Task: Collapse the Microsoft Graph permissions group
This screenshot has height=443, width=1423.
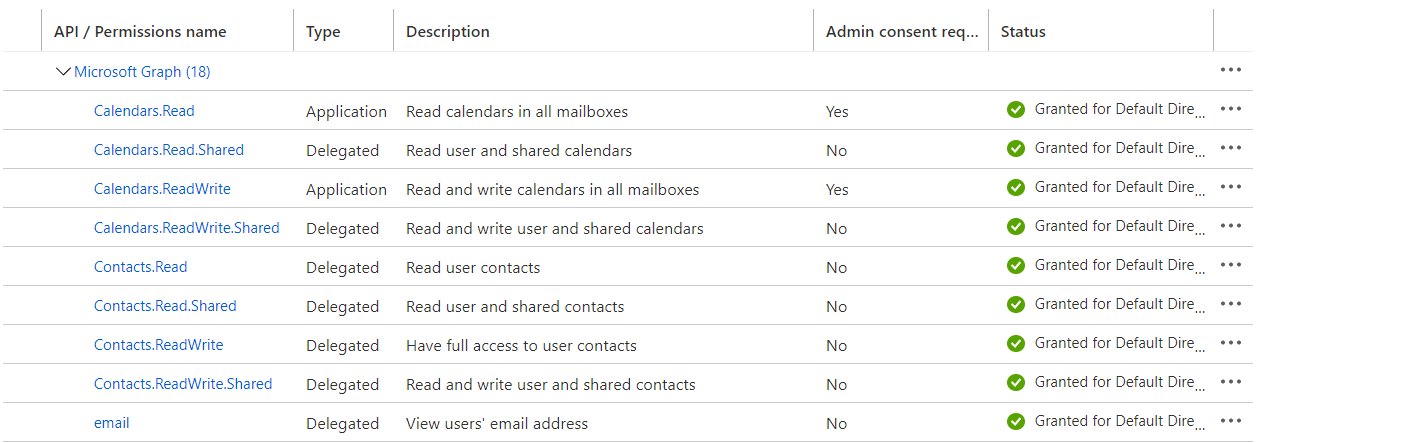Action: pyautogui.click(x=64, y=72)
